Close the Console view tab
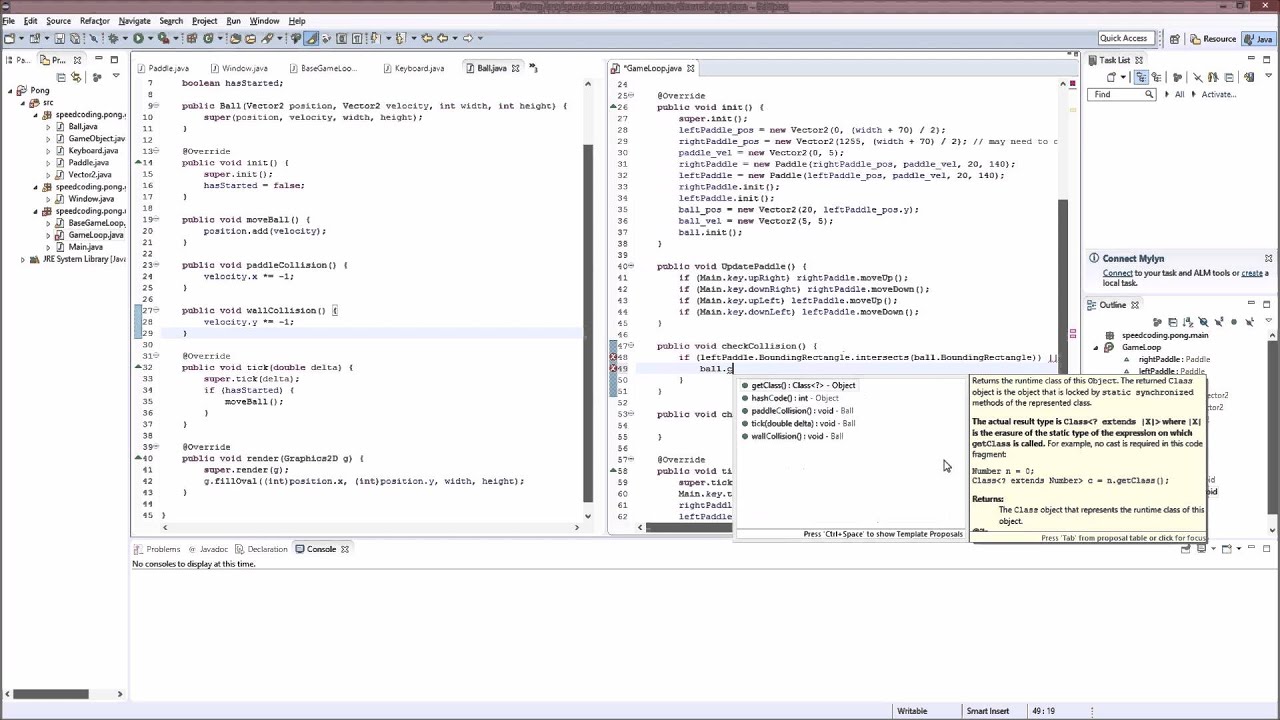The width and height of the screenshot is (1280, 720). [x=345, y=549]
